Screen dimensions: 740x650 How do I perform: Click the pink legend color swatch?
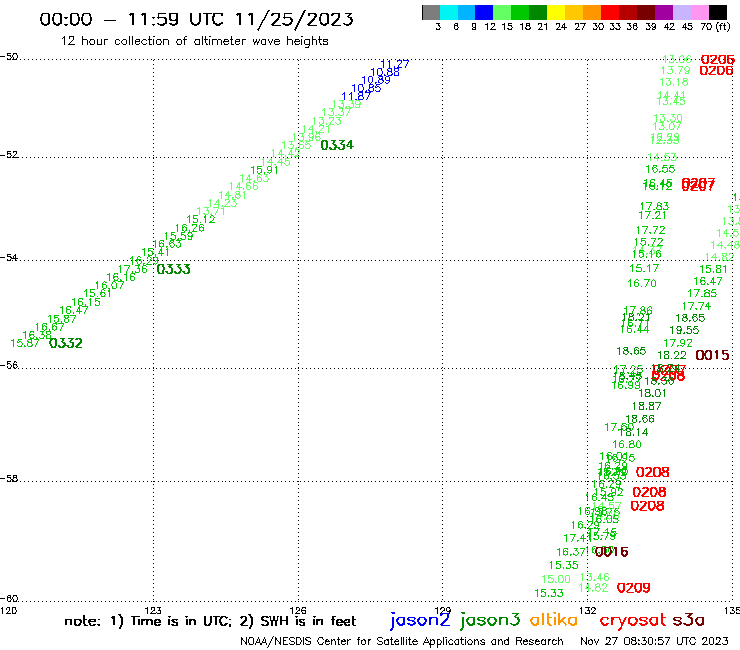(699, 12)
